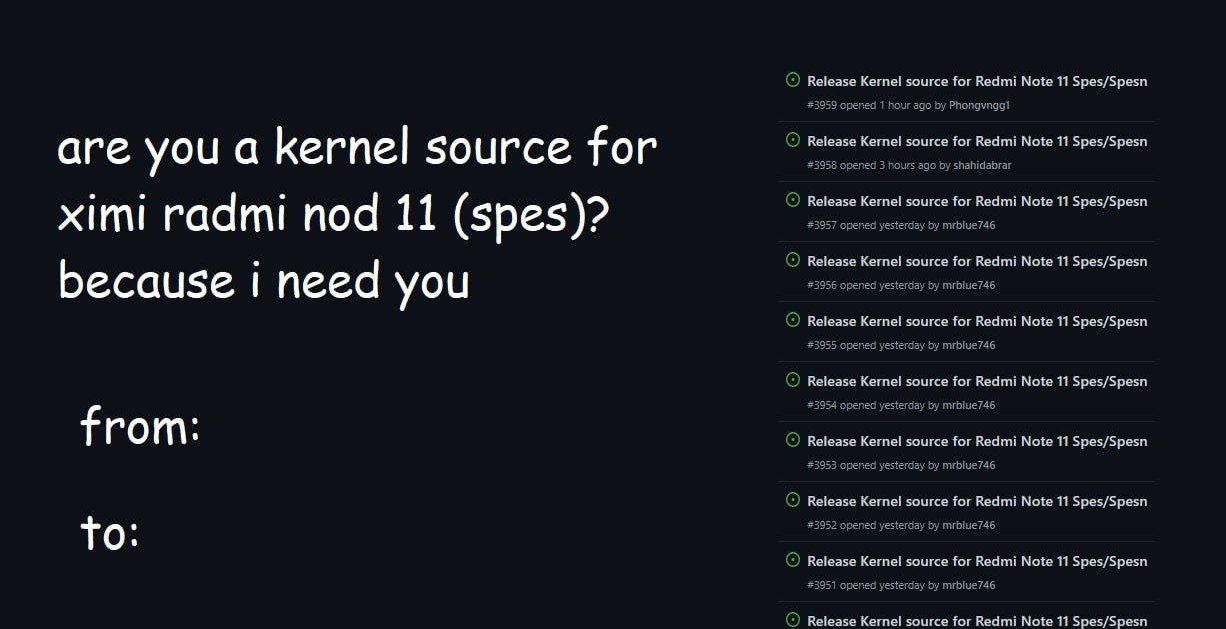Click the open-issue icon beside issue #3952
Screen dimensions: 1226x629
793,500
